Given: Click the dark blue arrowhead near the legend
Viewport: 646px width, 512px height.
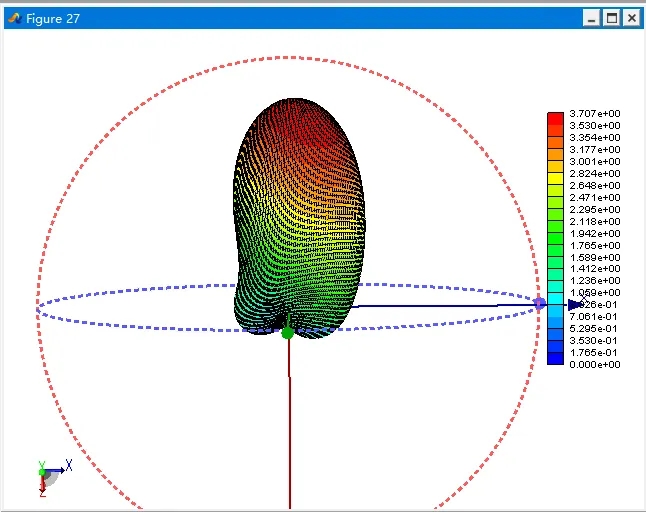Looking at the screenshot, I should coord(575,304).
